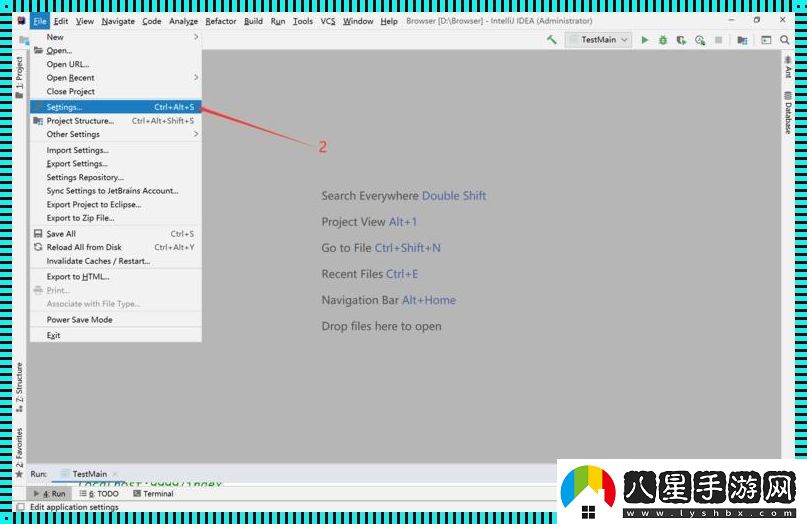Switch to the 4: Run tab
The height and width of the screenshot is (524, 807).
tap(50, 494)
